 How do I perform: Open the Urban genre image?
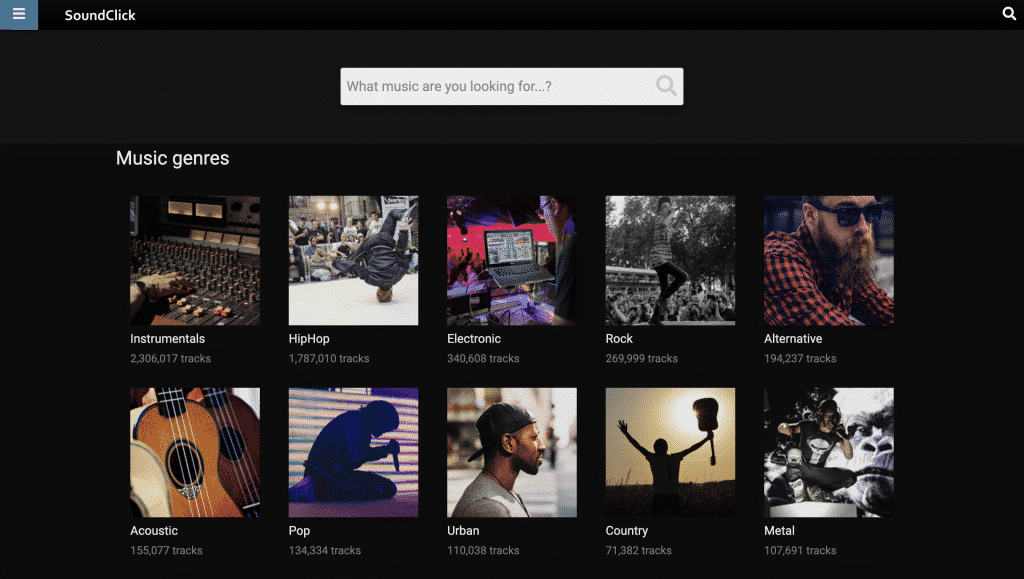pyautogui.click(x=512, y=452)
